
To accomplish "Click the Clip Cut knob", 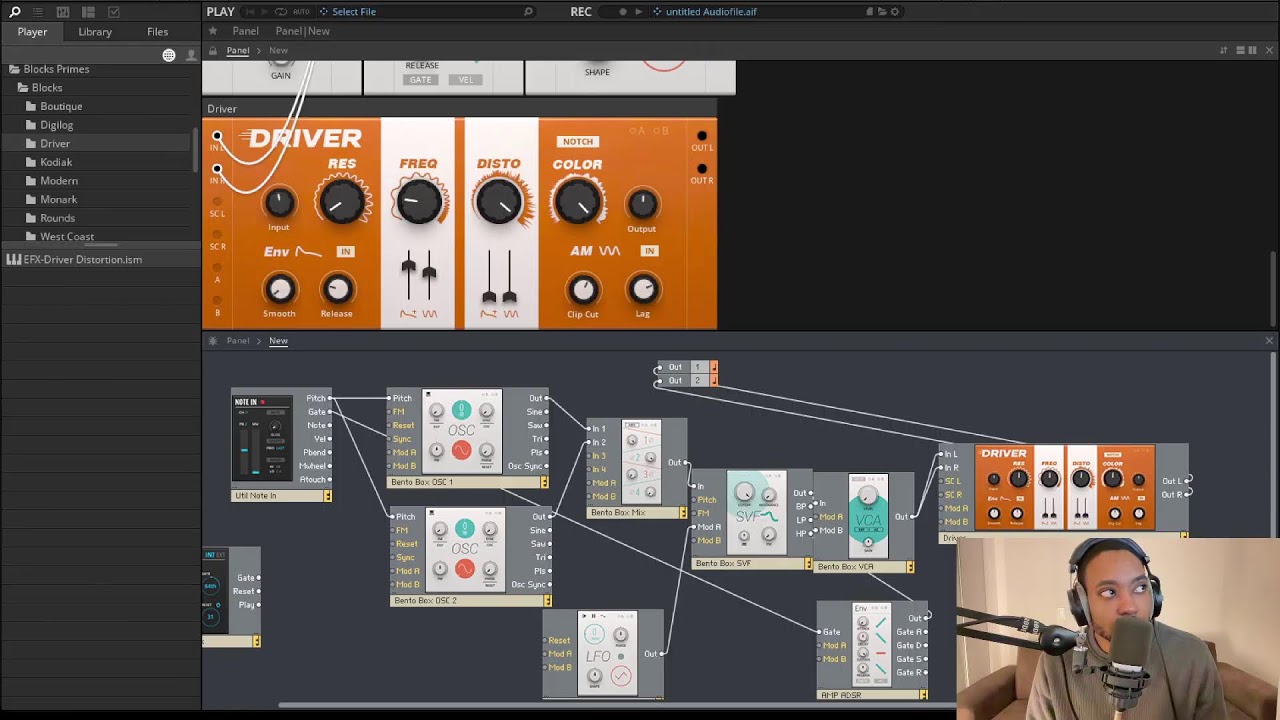I will (582, 290).
